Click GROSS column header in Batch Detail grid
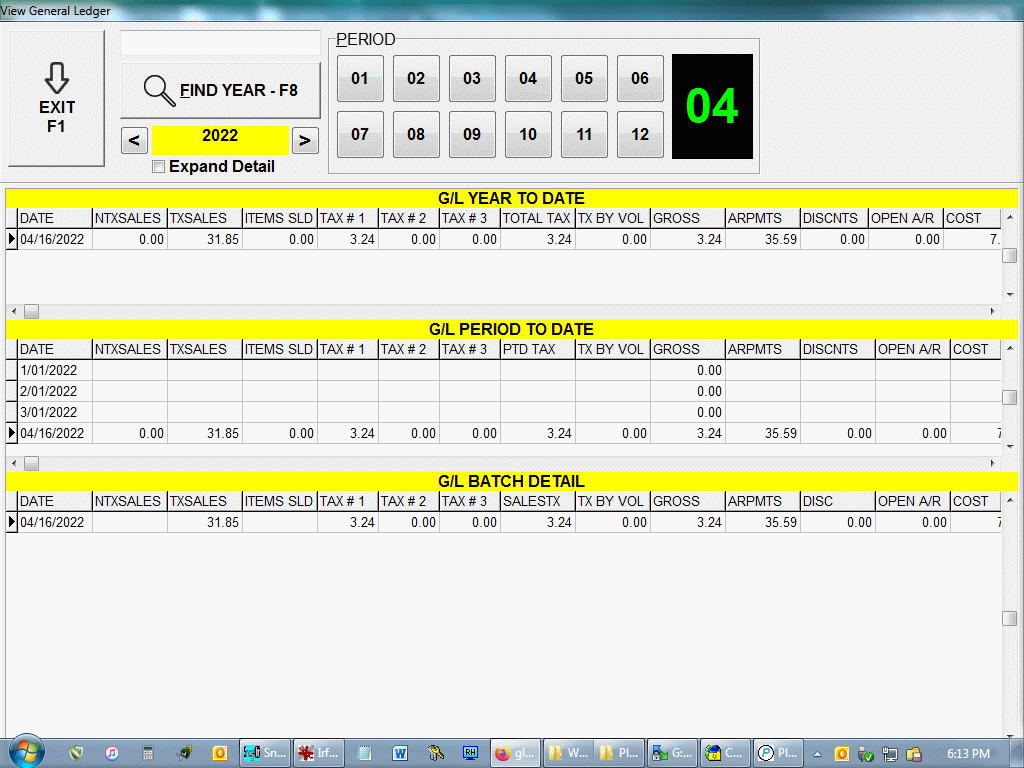The image size is (1024, 768). pos(687,501)
